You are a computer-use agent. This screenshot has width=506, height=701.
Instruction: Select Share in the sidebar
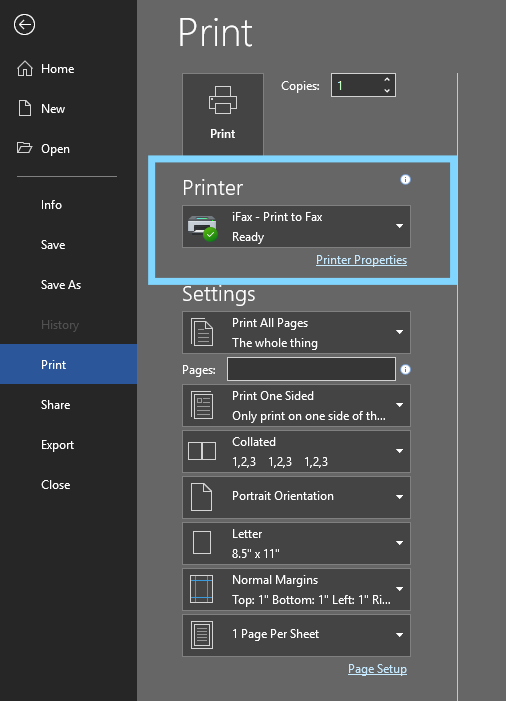68,405
